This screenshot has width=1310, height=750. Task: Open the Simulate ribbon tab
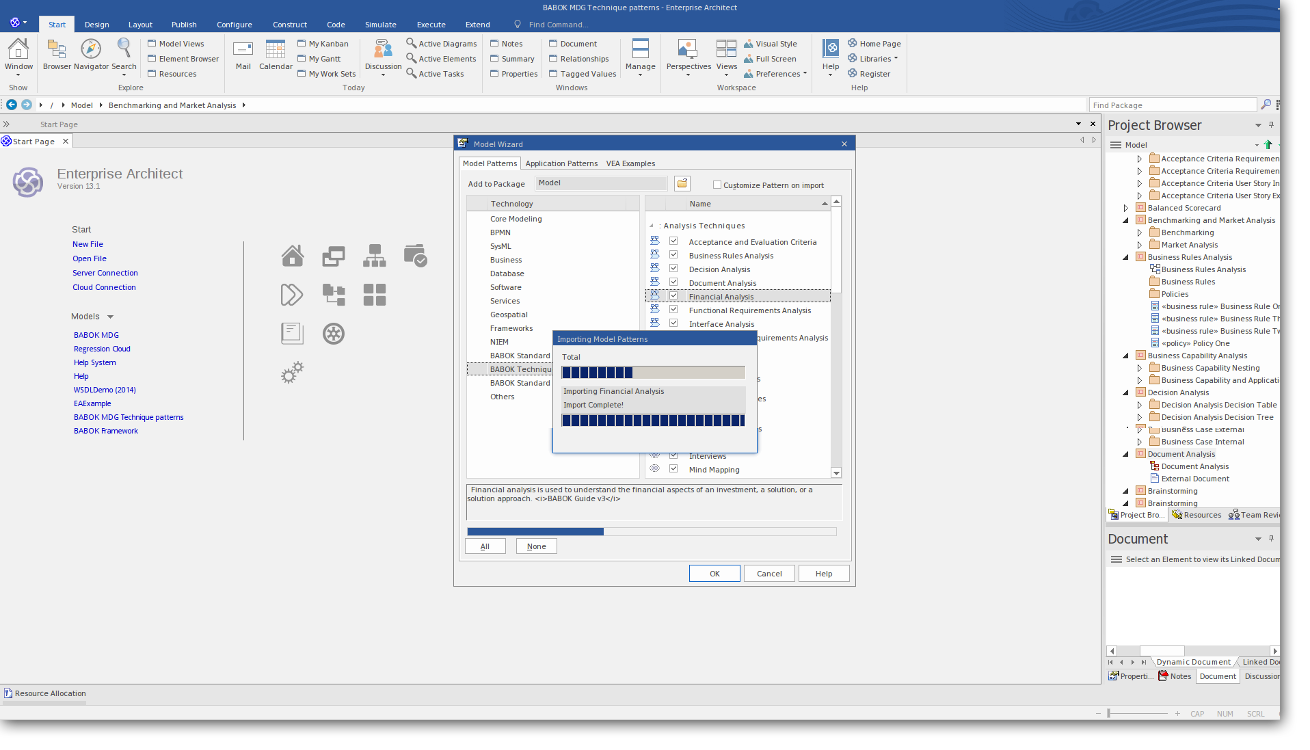point(380,24)
